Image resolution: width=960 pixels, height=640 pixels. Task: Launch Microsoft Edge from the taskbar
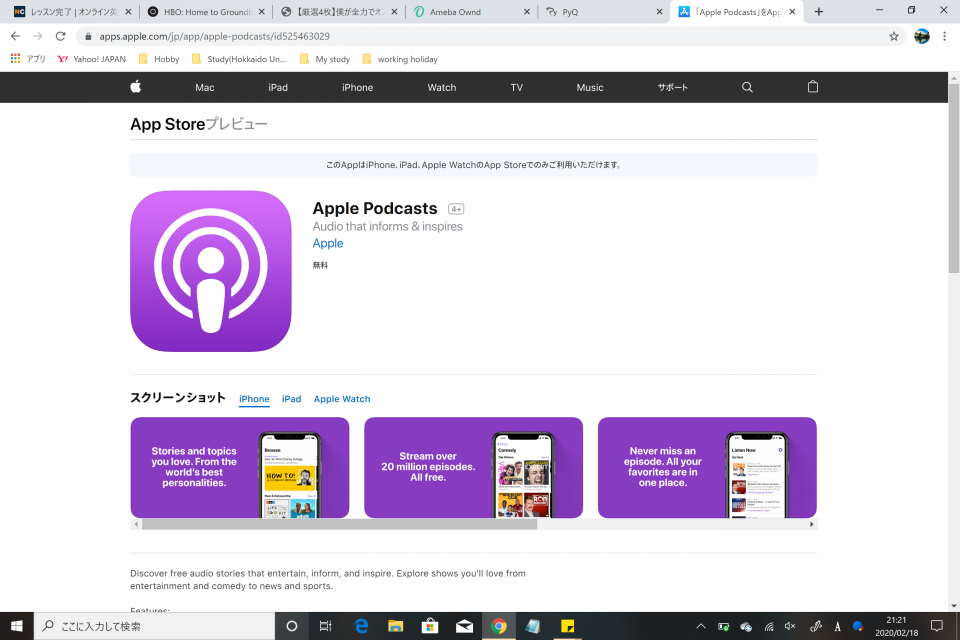pos(361,626)
